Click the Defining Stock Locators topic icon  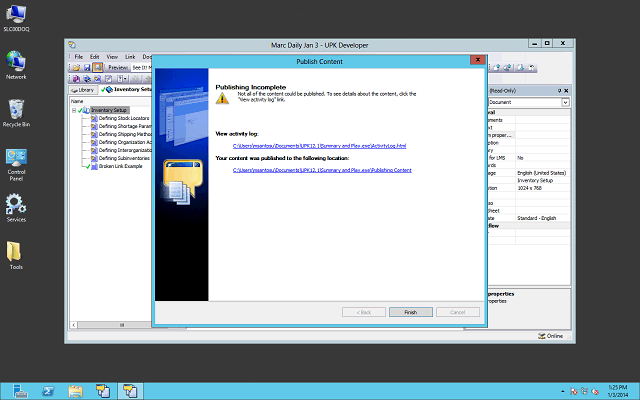[94, 118]
